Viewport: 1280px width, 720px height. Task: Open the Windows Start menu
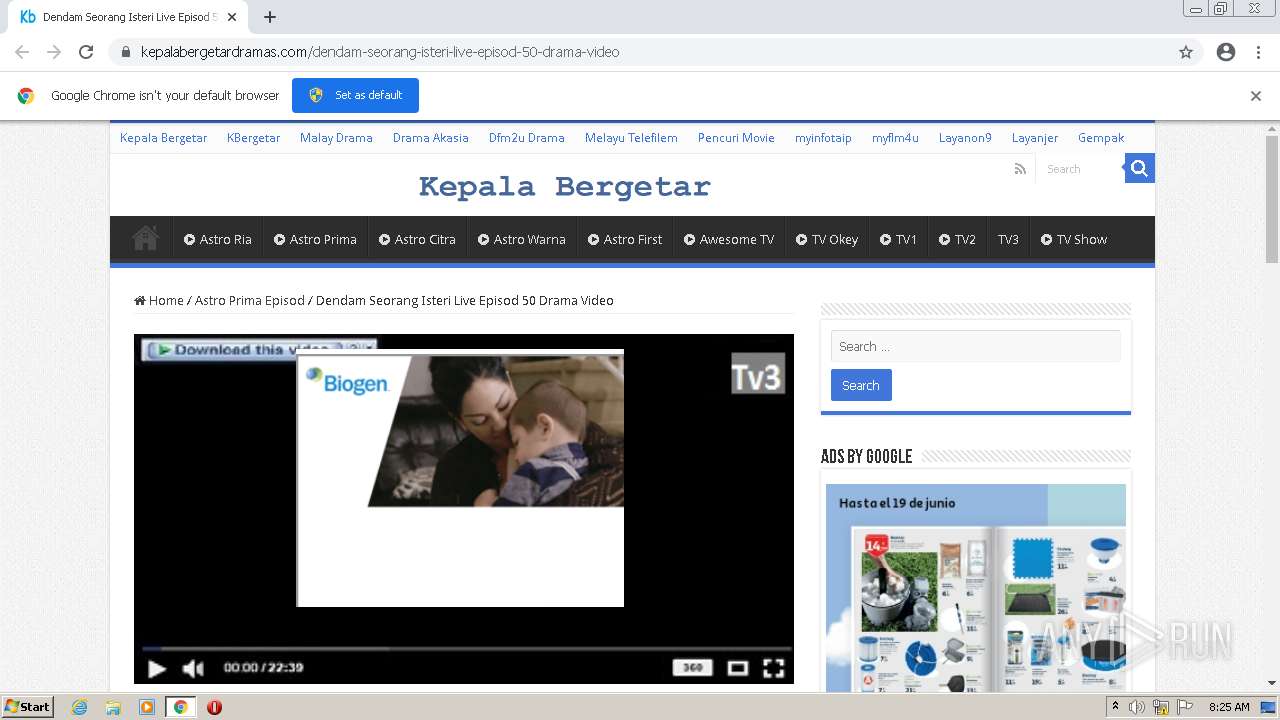click(x=28, y=706)
